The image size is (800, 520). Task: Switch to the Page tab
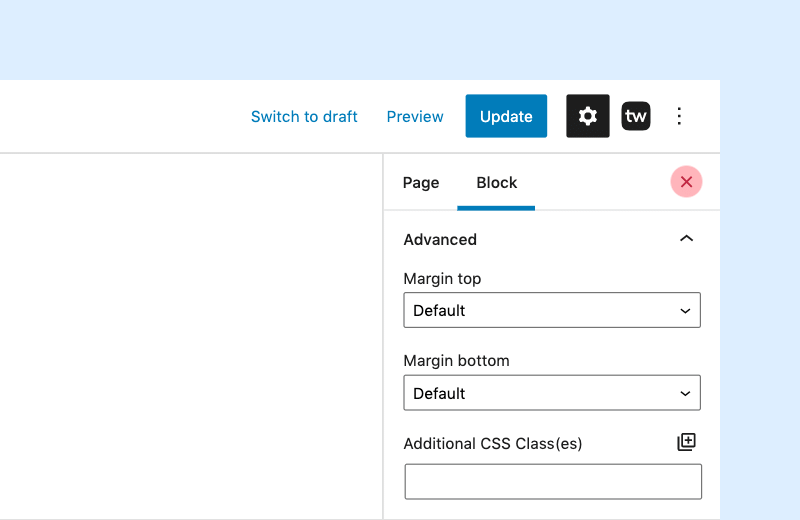(x=421, y=183)
